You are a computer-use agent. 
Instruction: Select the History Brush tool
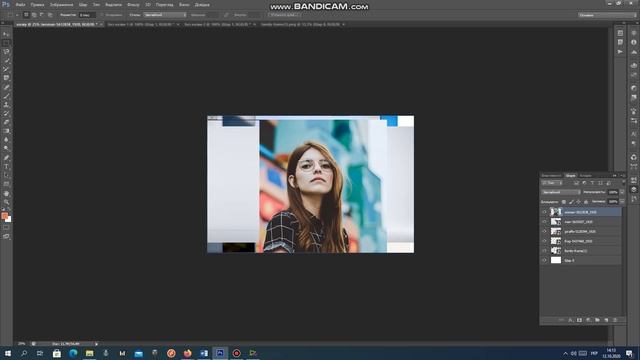point(6,113)
